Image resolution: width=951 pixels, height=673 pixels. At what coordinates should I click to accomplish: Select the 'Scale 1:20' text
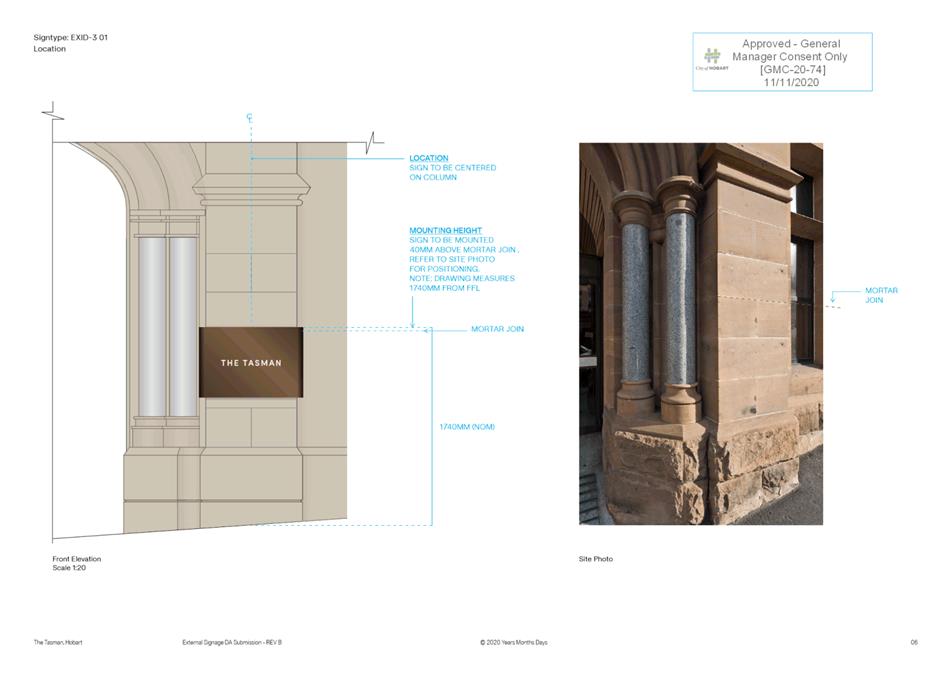coord(69,568)
